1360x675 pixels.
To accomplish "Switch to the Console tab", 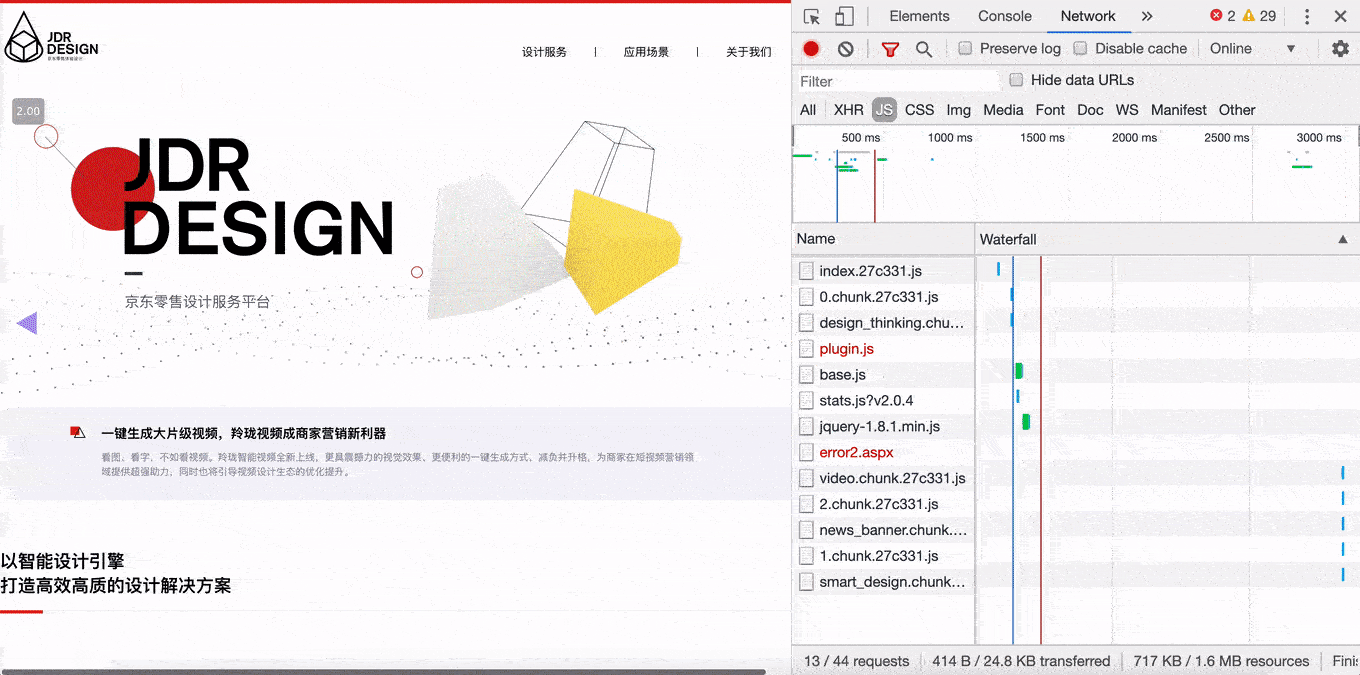I will (x=1004, y=16).
